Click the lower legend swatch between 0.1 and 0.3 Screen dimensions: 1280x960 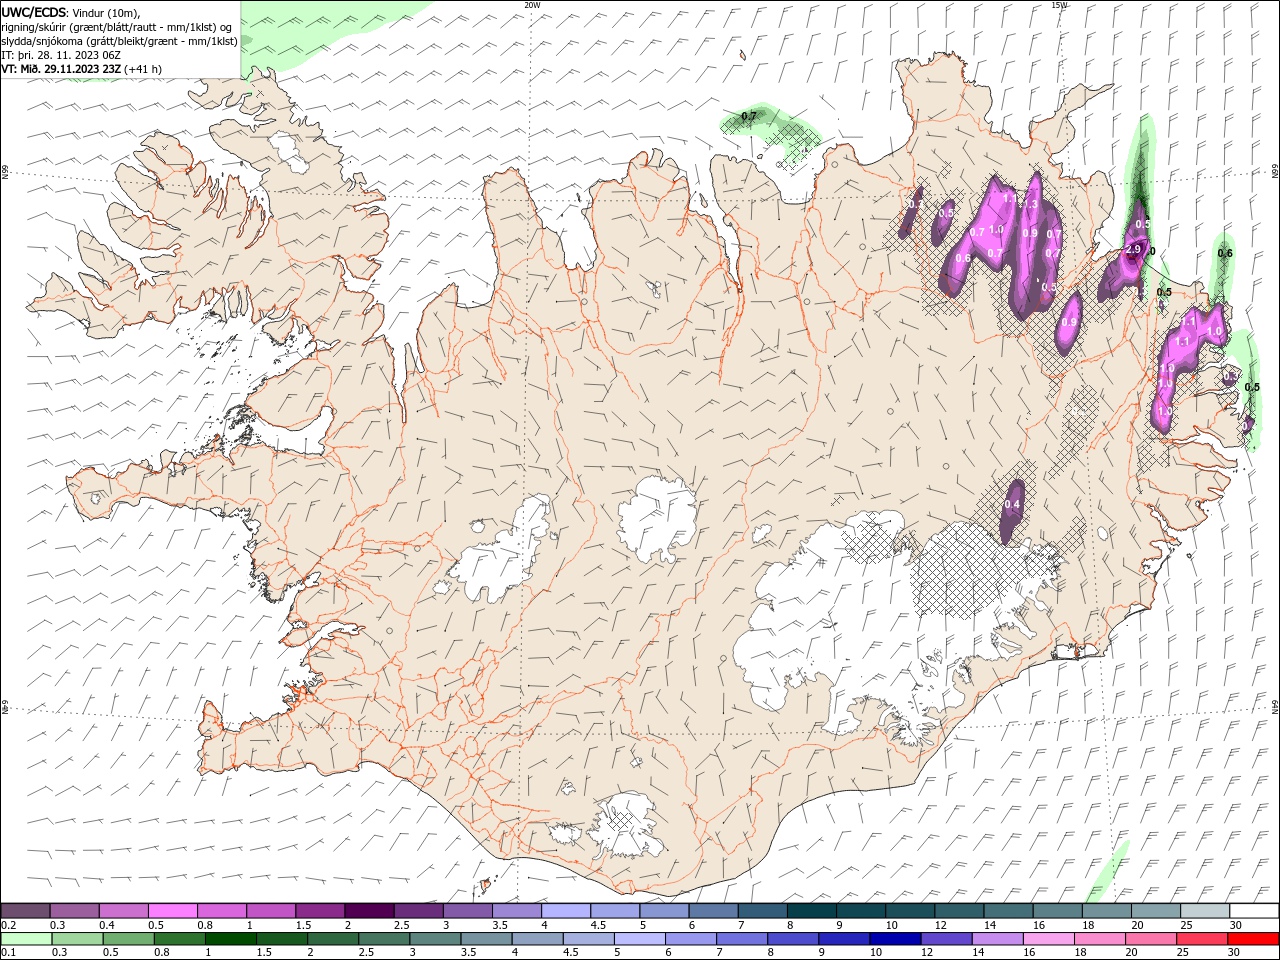click(x=26, y=939)
